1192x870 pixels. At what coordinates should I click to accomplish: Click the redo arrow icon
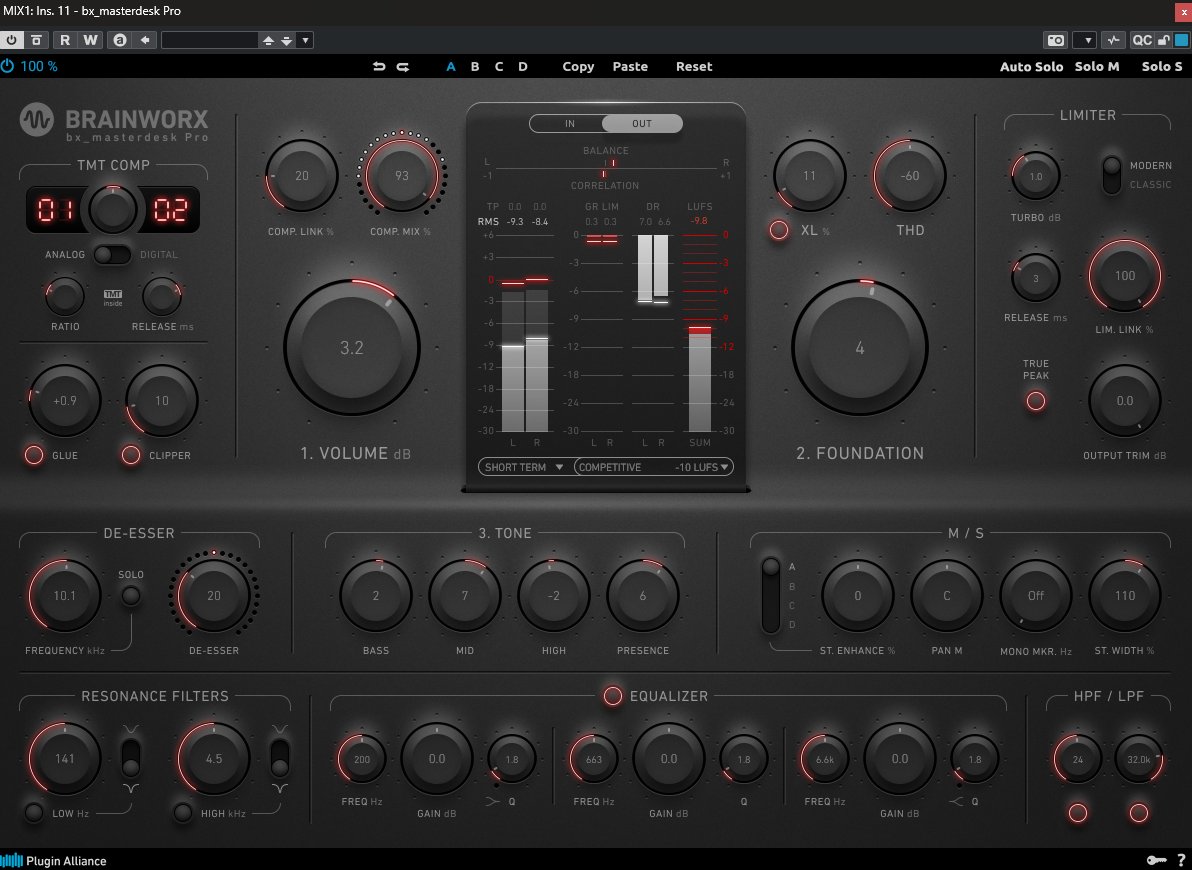point(403,67)
